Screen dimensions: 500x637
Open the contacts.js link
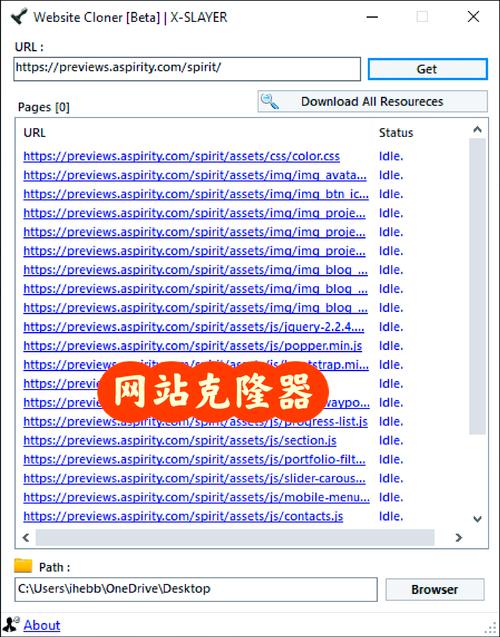click(183, 516)
